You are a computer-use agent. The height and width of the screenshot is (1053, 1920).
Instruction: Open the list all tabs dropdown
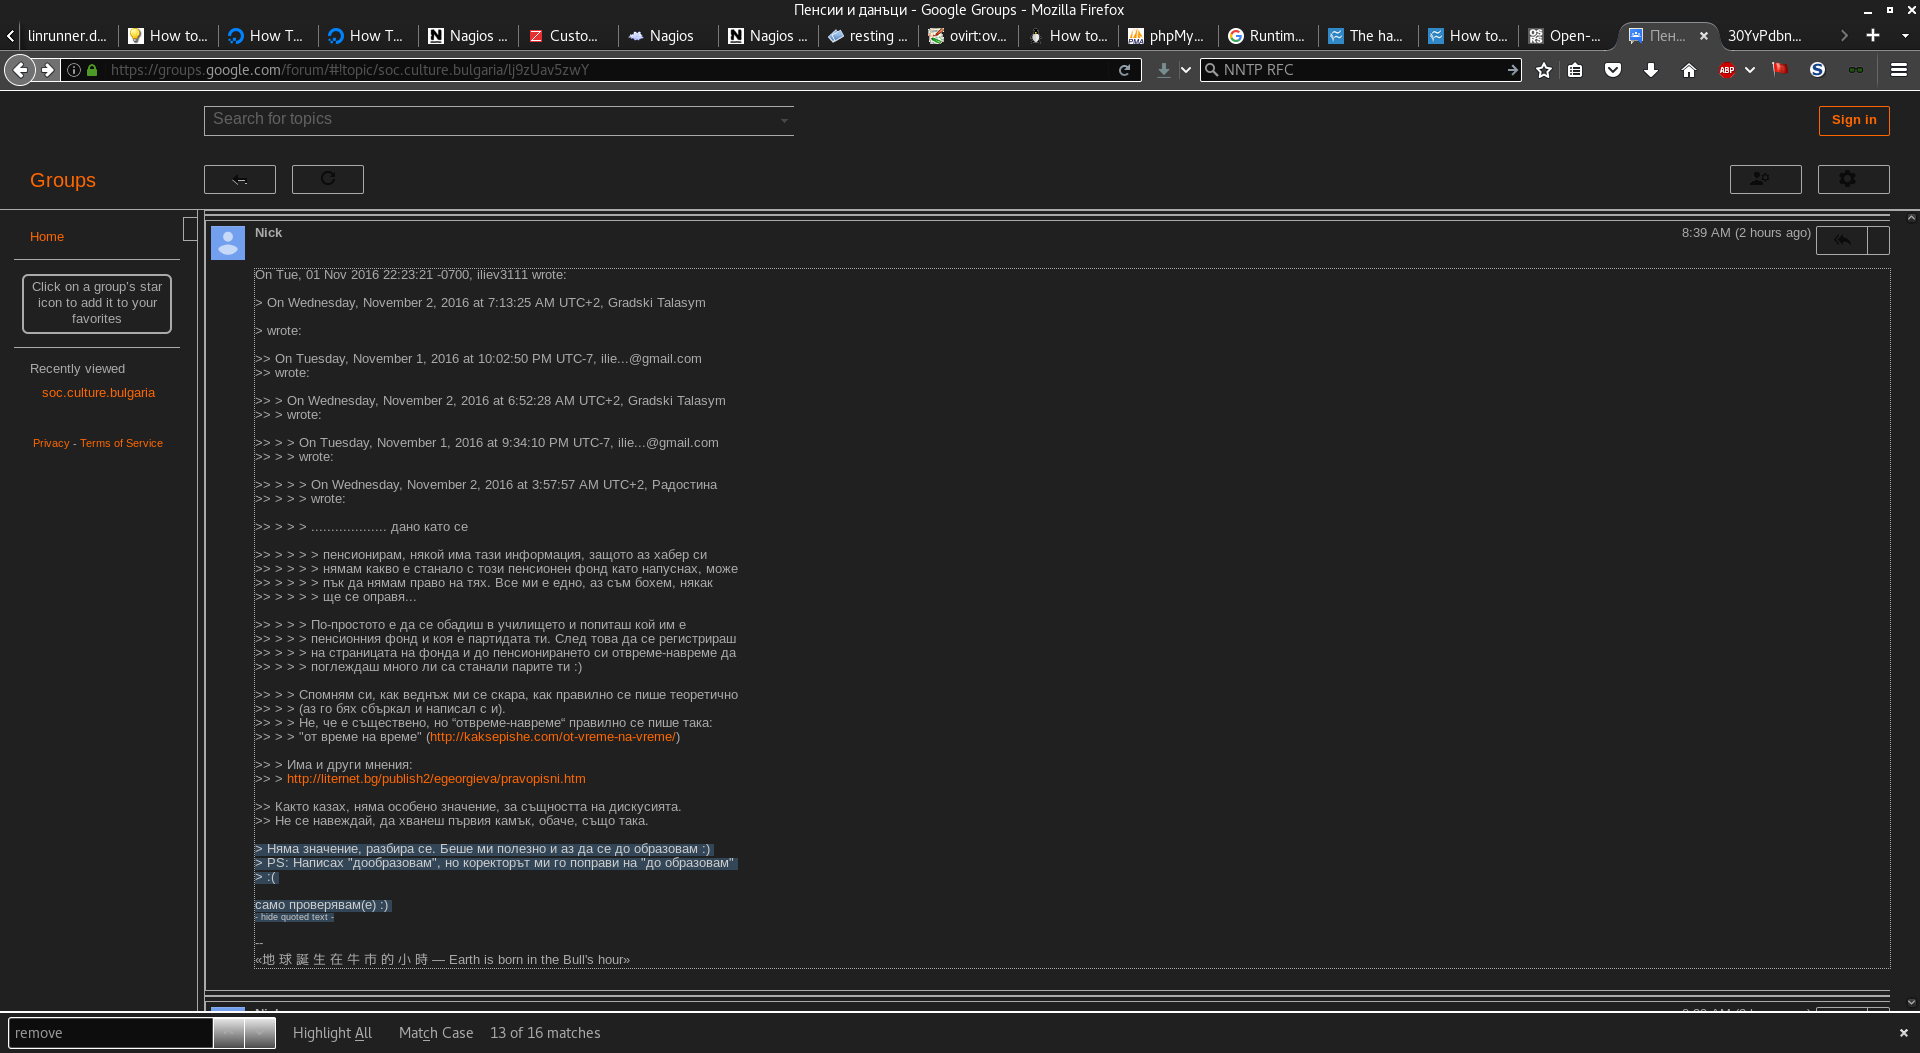coord(1904,35)
